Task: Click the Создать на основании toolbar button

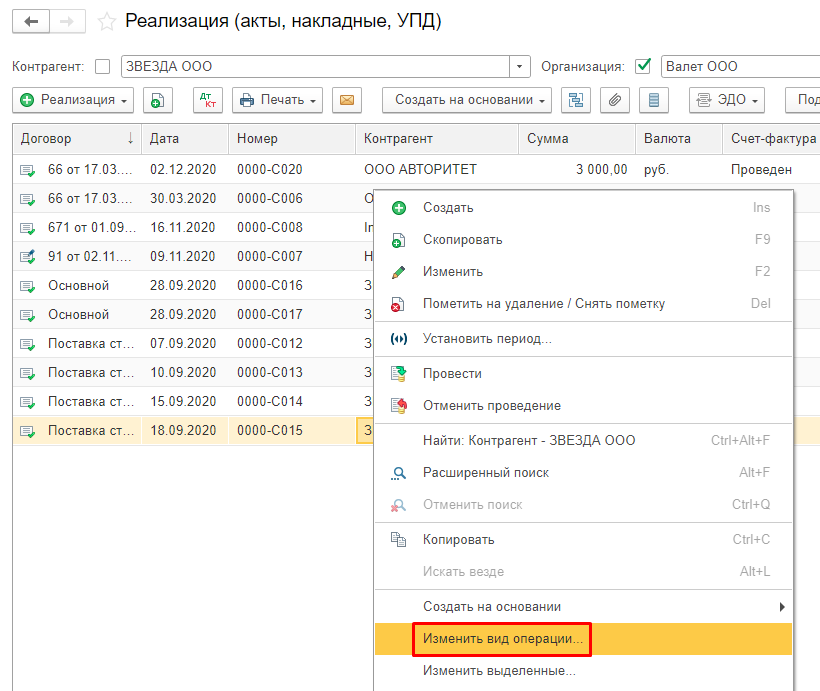Action: (466, 100)
